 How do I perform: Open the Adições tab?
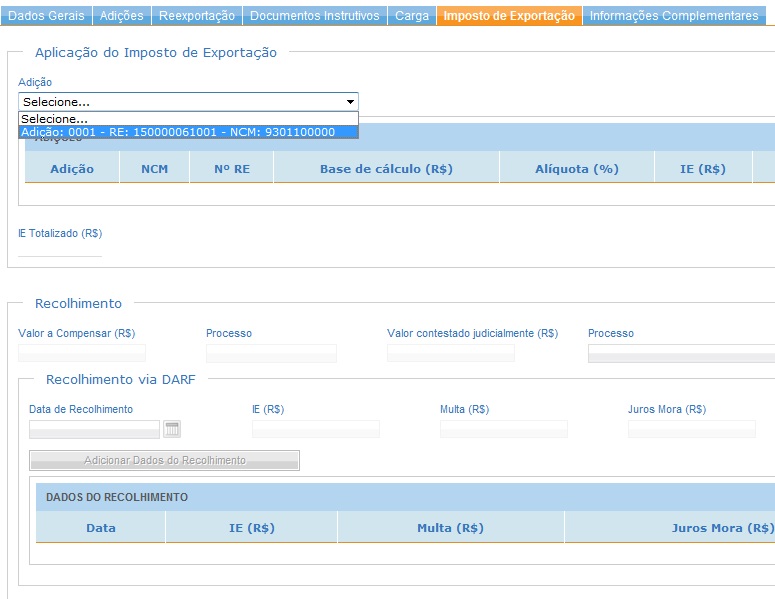(122, 16)
